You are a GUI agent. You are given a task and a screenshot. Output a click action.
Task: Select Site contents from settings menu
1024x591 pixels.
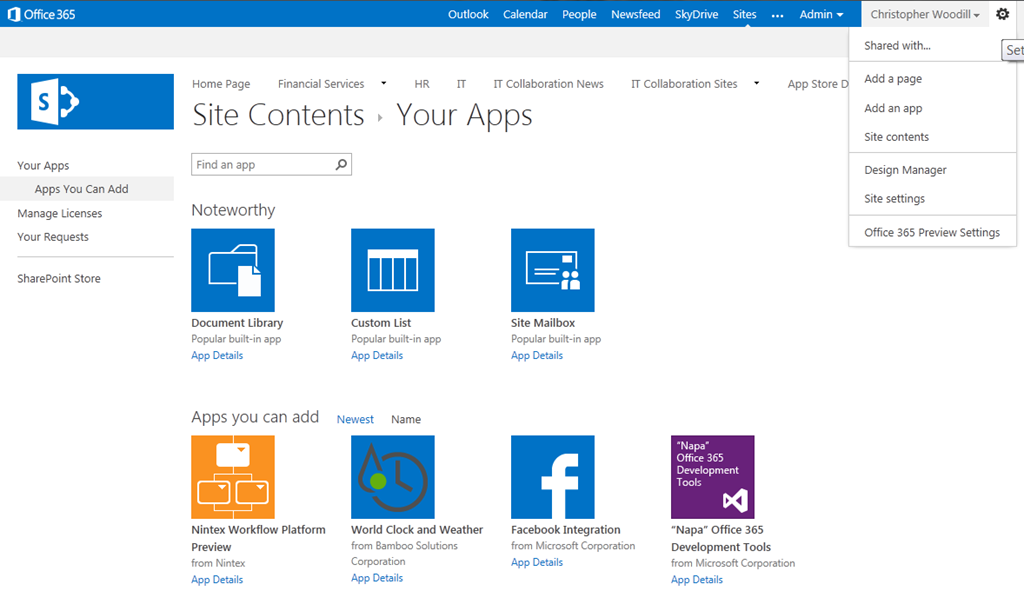[896, 136]
